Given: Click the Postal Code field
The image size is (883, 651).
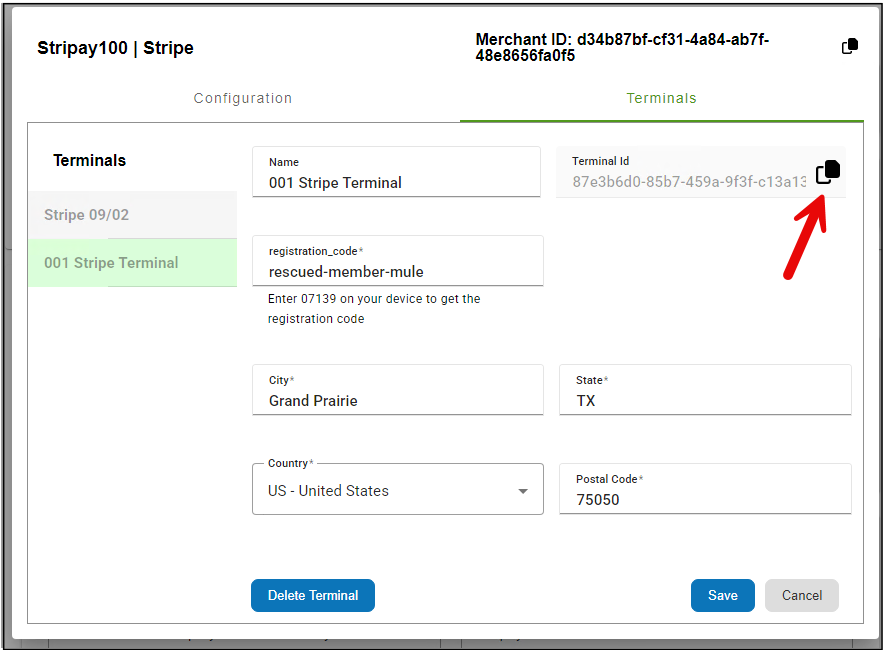Looking at the screenshot, I should (x=704, y=499).
